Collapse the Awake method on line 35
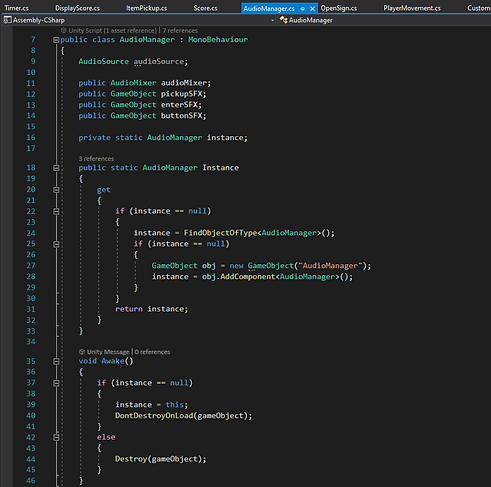 [56, 361]
